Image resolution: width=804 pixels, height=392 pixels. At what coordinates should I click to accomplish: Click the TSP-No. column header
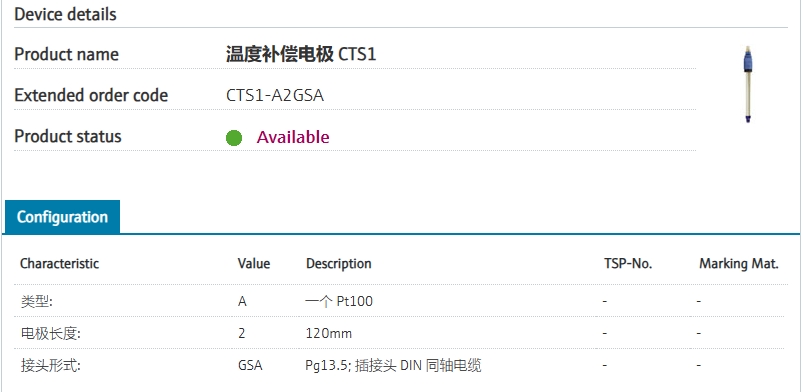(x=628, y=264)
